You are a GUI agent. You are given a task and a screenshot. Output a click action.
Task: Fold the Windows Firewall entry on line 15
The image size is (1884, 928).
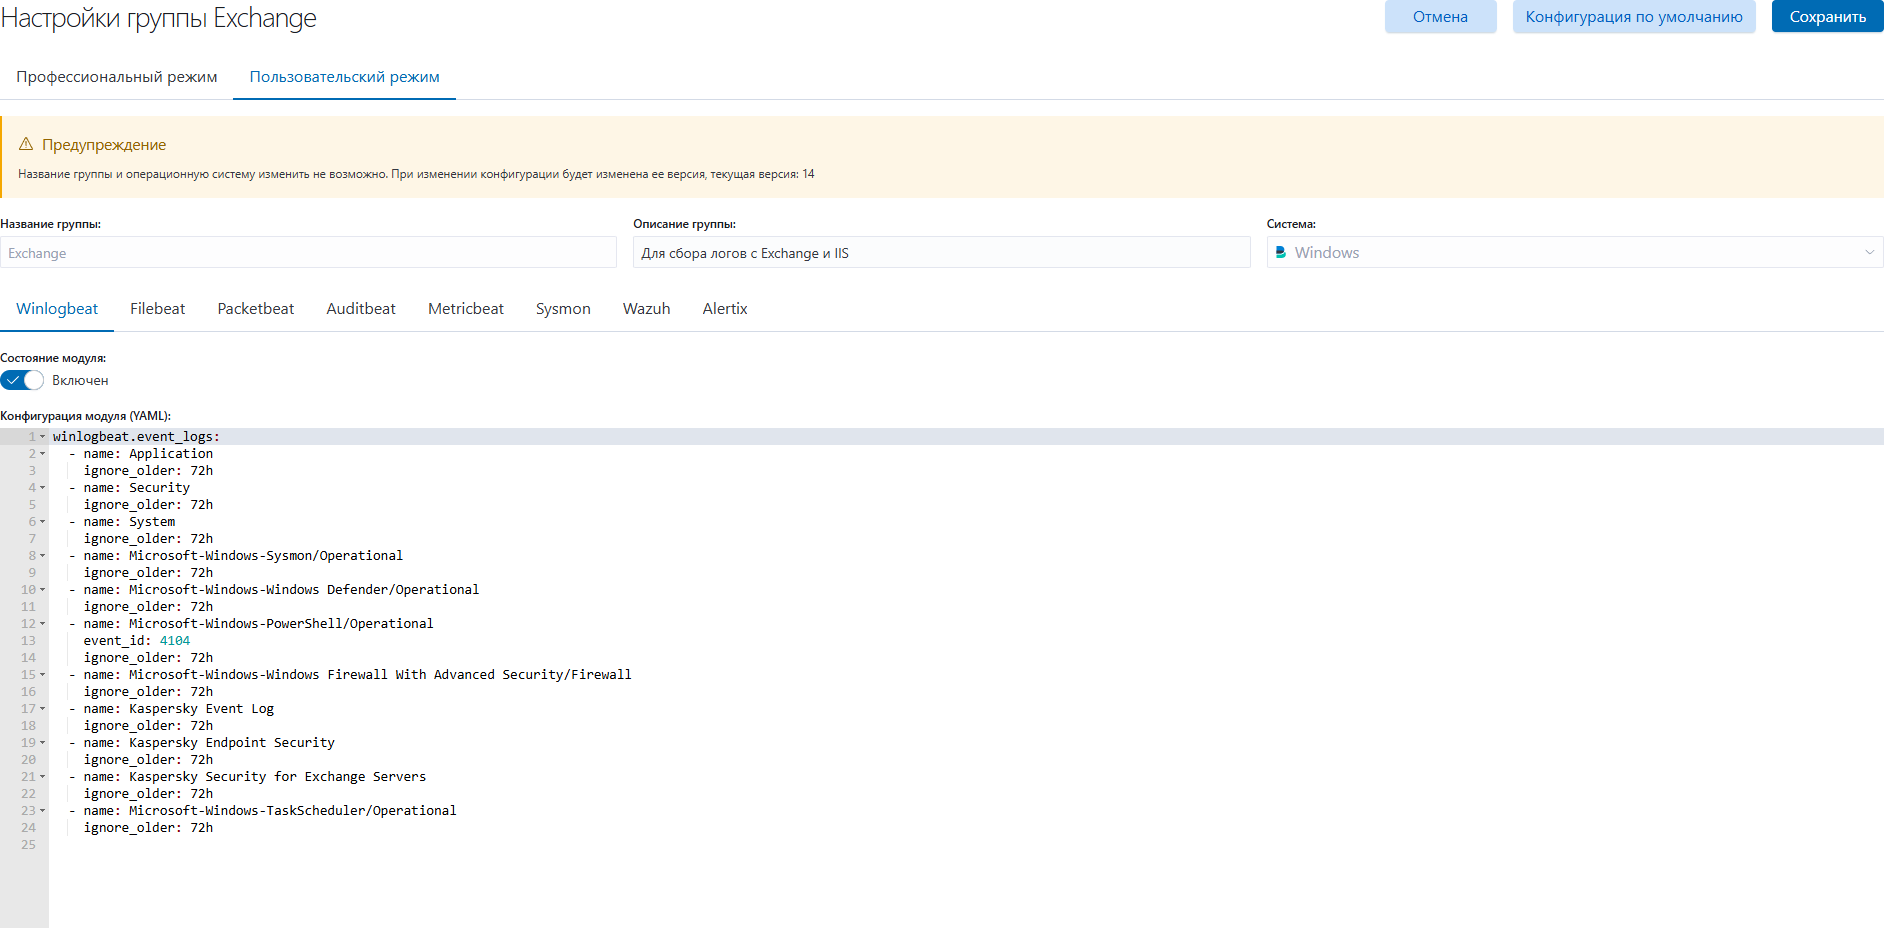[42, 675]
